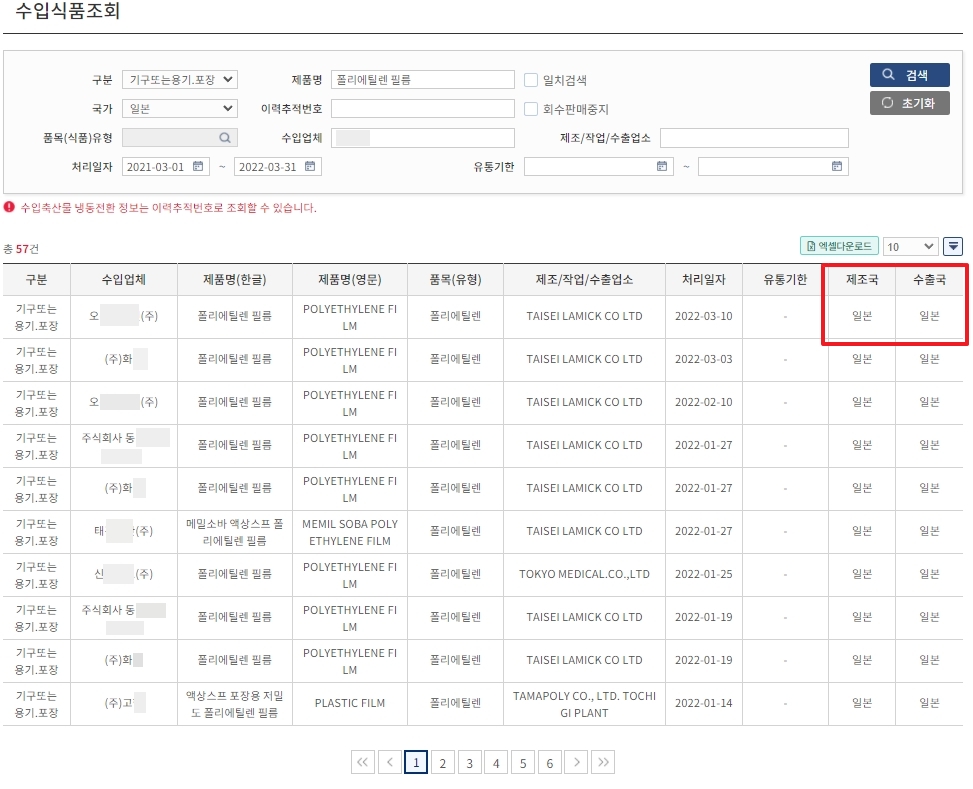
Task: Click the 유통기한 column header
Action: (785, 279)
